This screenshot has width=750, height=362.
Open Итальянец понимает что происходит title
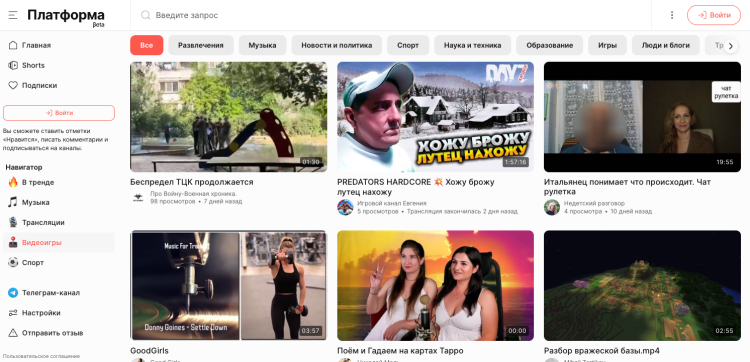tap(628, 187)
